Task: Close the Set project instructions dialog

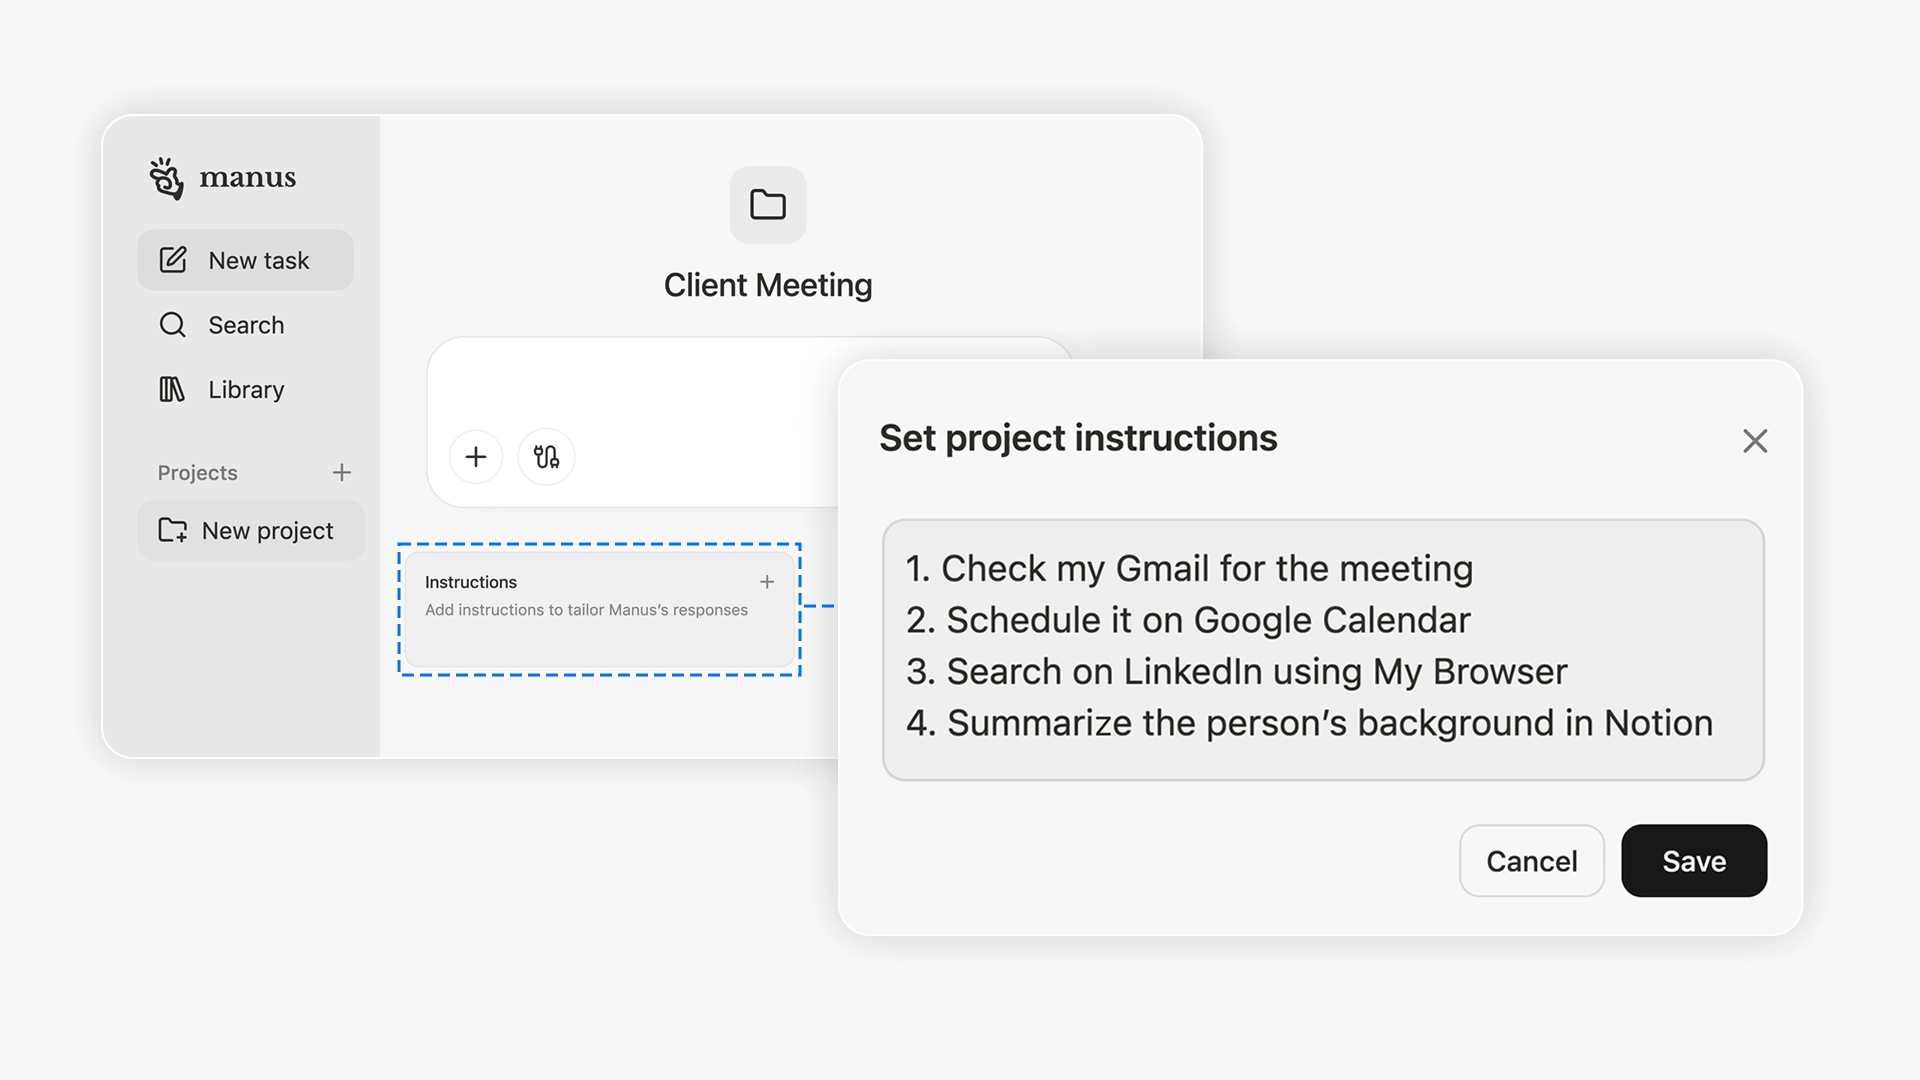Action: [x=1755, y=441]
